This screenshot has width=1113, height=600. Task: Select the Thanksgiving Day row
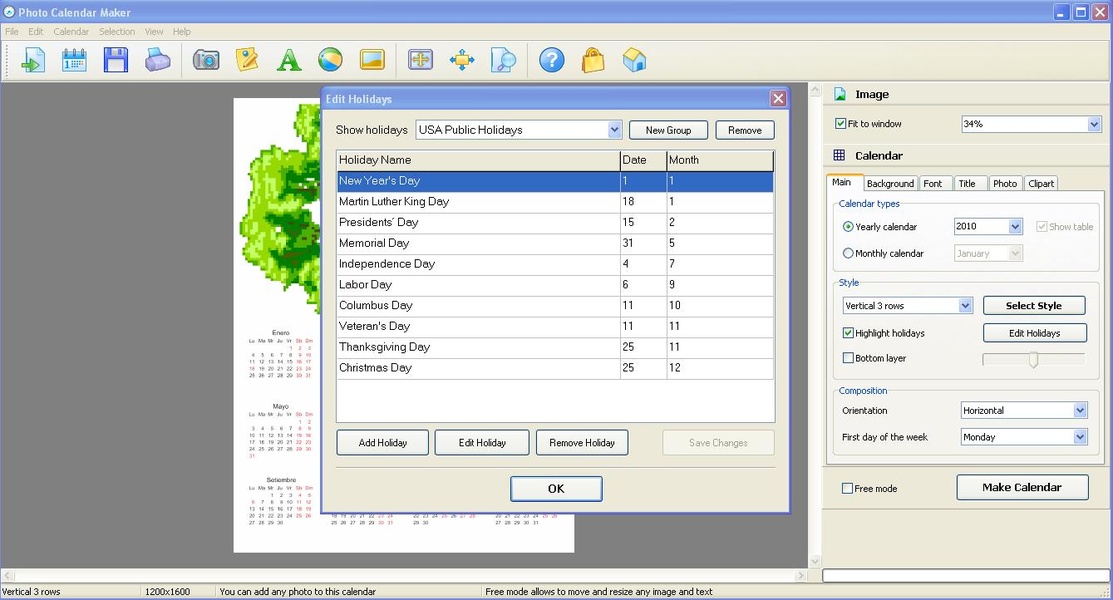click(x=555, y=347)
